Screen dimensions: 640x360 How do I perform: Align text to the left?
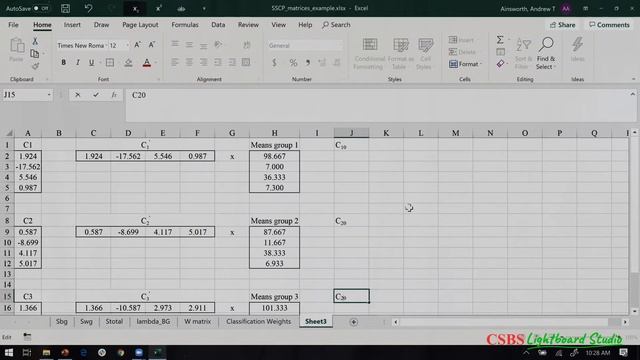pyautogui.click(x=175, y=62)
